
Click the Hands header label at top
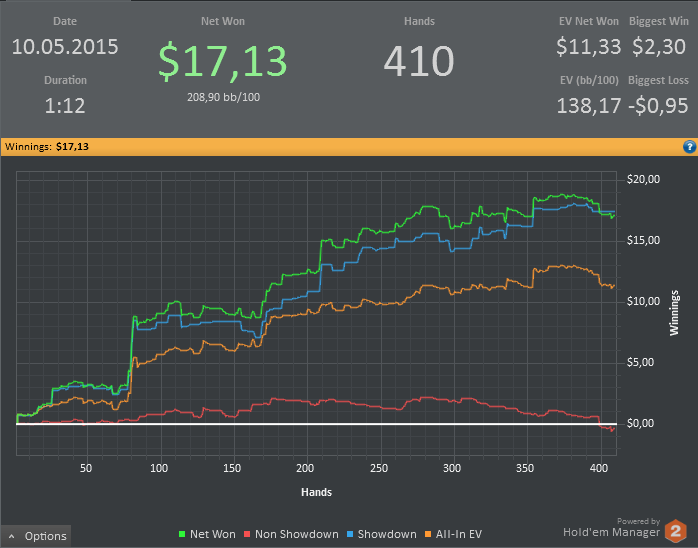419,21
